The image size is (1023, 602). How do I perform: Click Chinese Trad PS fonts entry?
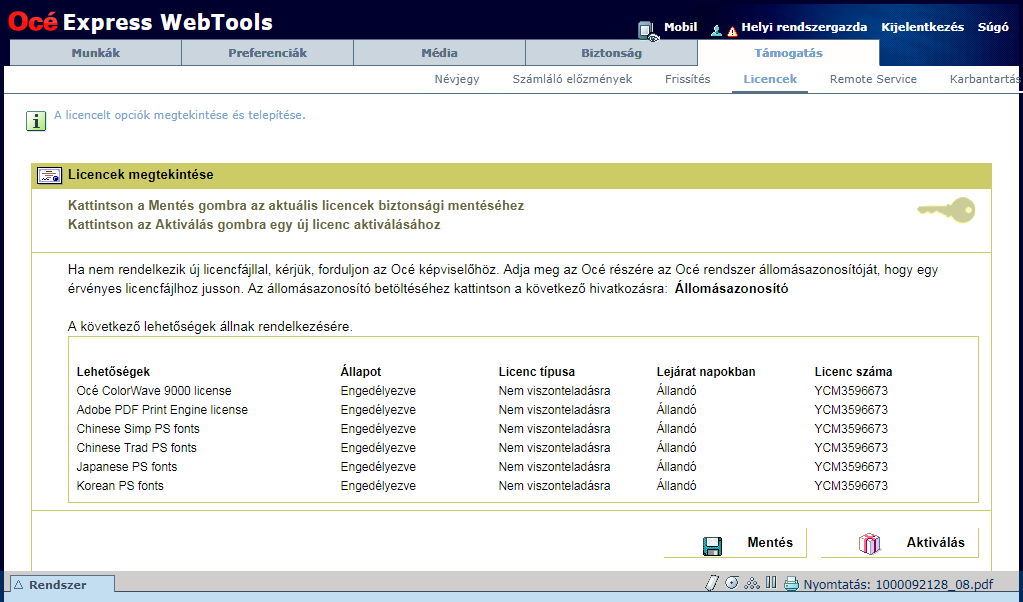136,447
